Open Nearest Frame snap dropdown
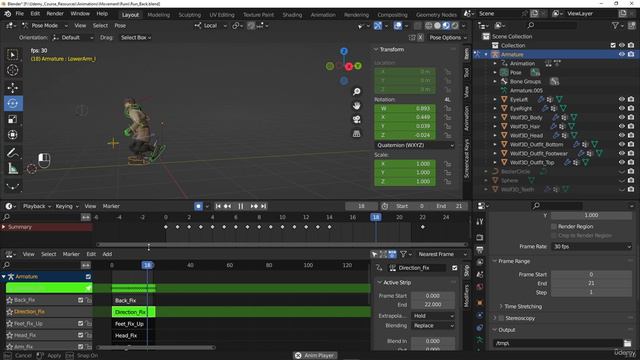 pos(441,254)
